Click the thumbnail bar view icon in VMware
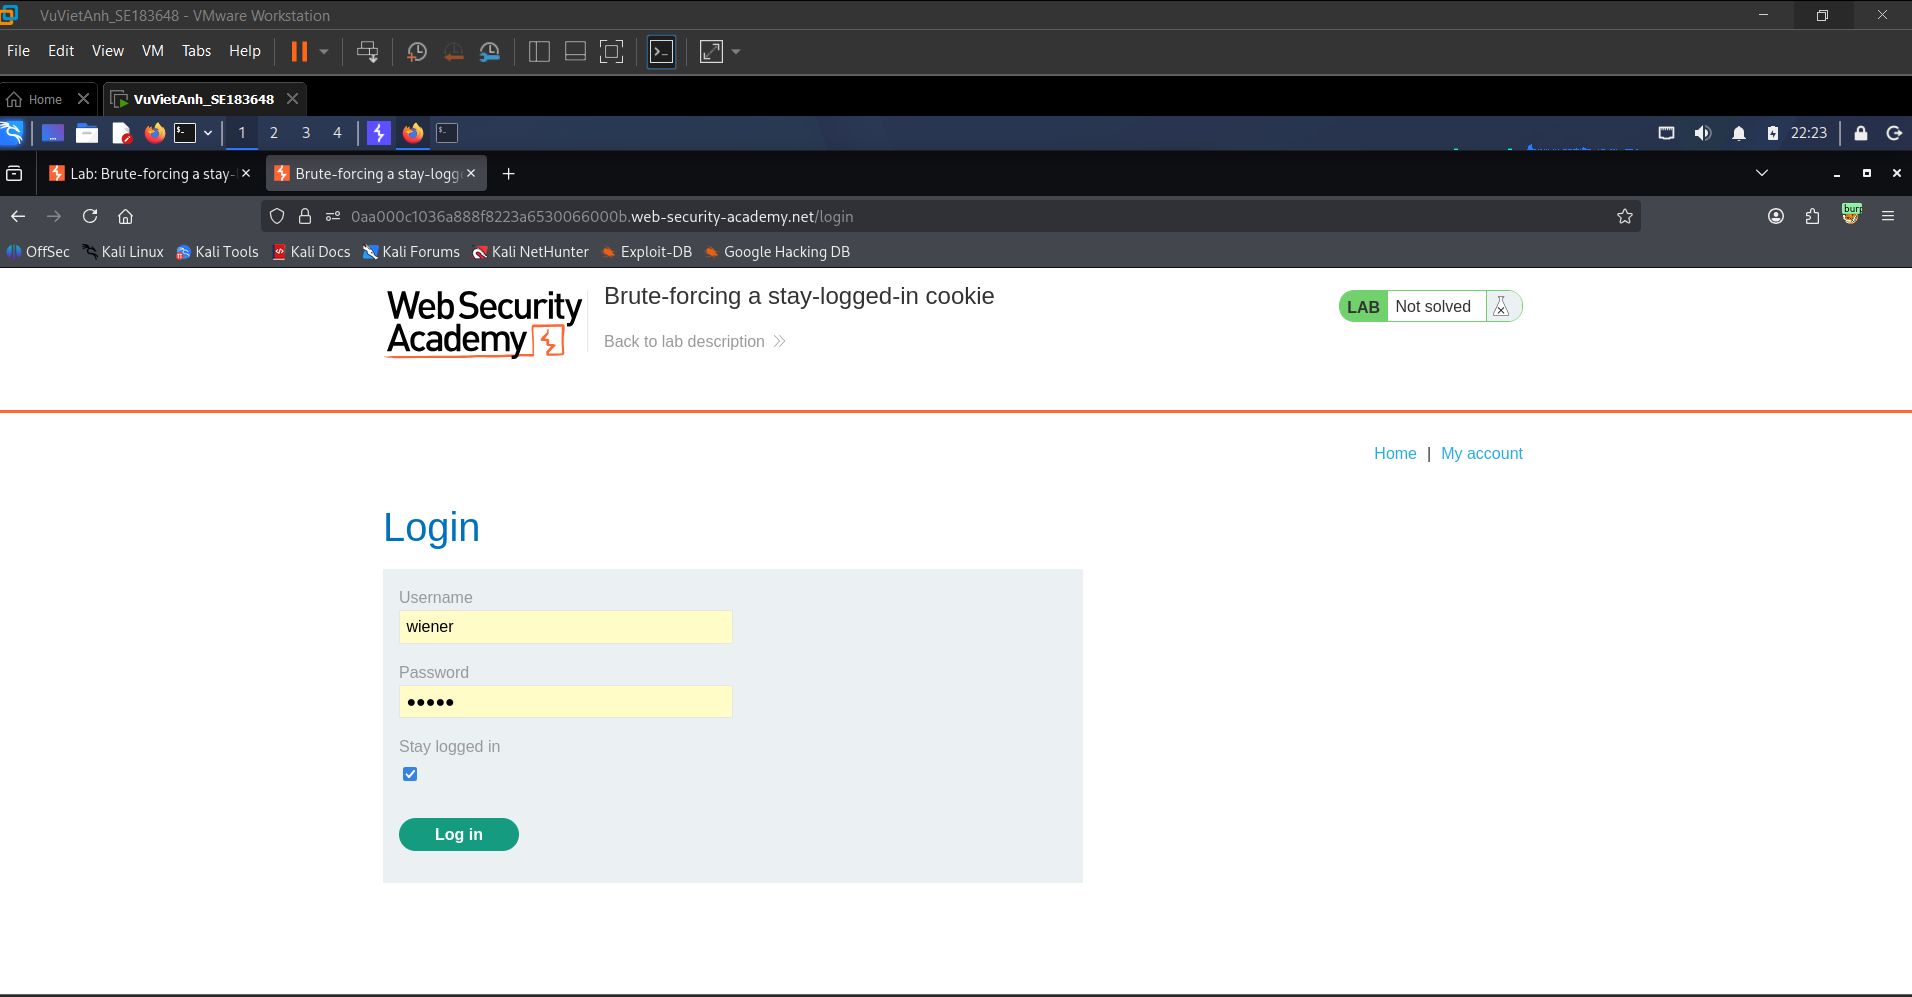This screenshot has height=997, width=1912. [575, 52]
